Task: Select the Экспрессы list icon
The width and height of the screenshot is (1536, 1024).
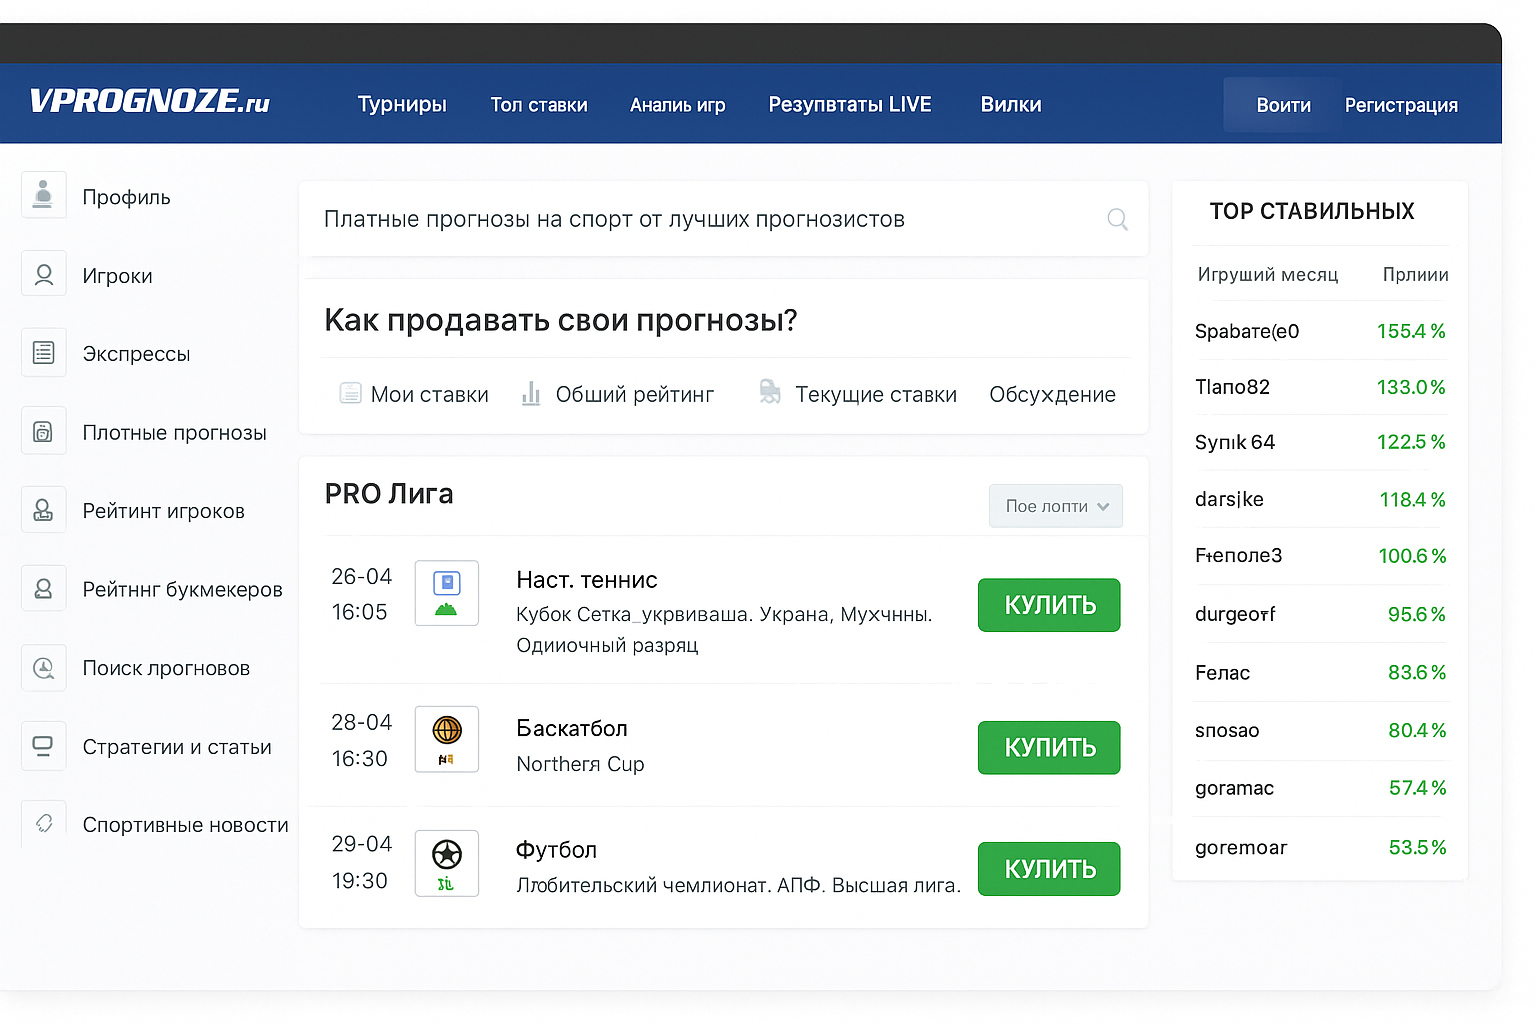Action: (x=43, y=352)
